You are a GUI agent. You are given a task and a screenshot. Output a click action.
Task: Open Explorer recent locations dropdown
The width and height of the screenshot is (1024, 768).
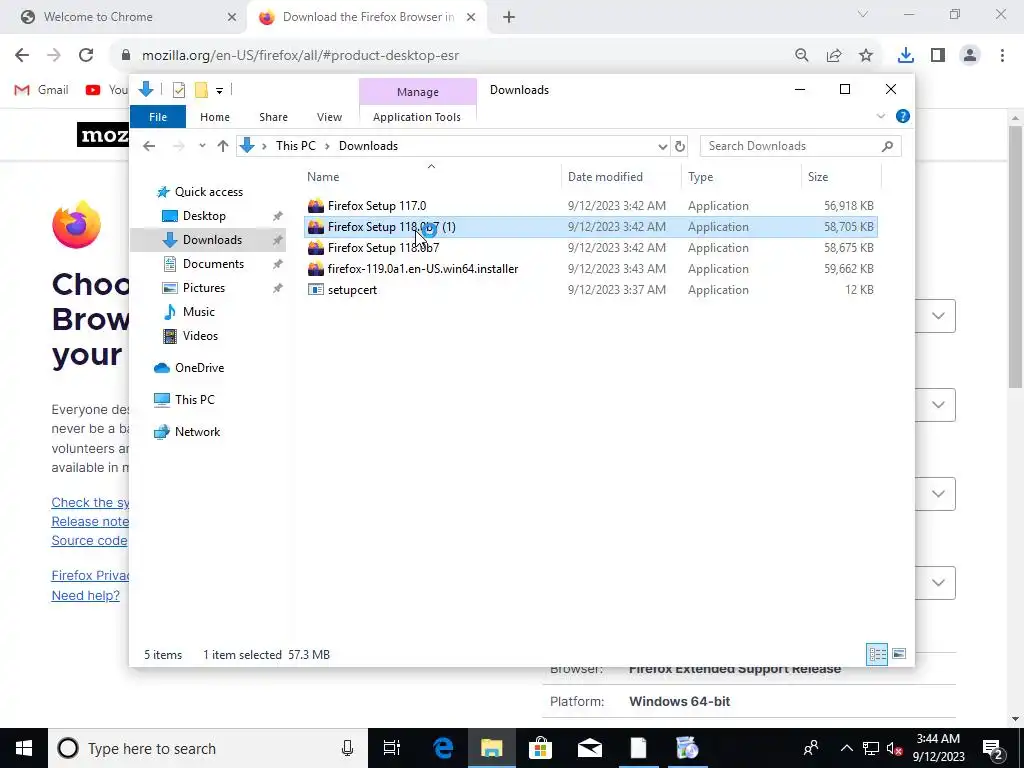tap(202, 146)
